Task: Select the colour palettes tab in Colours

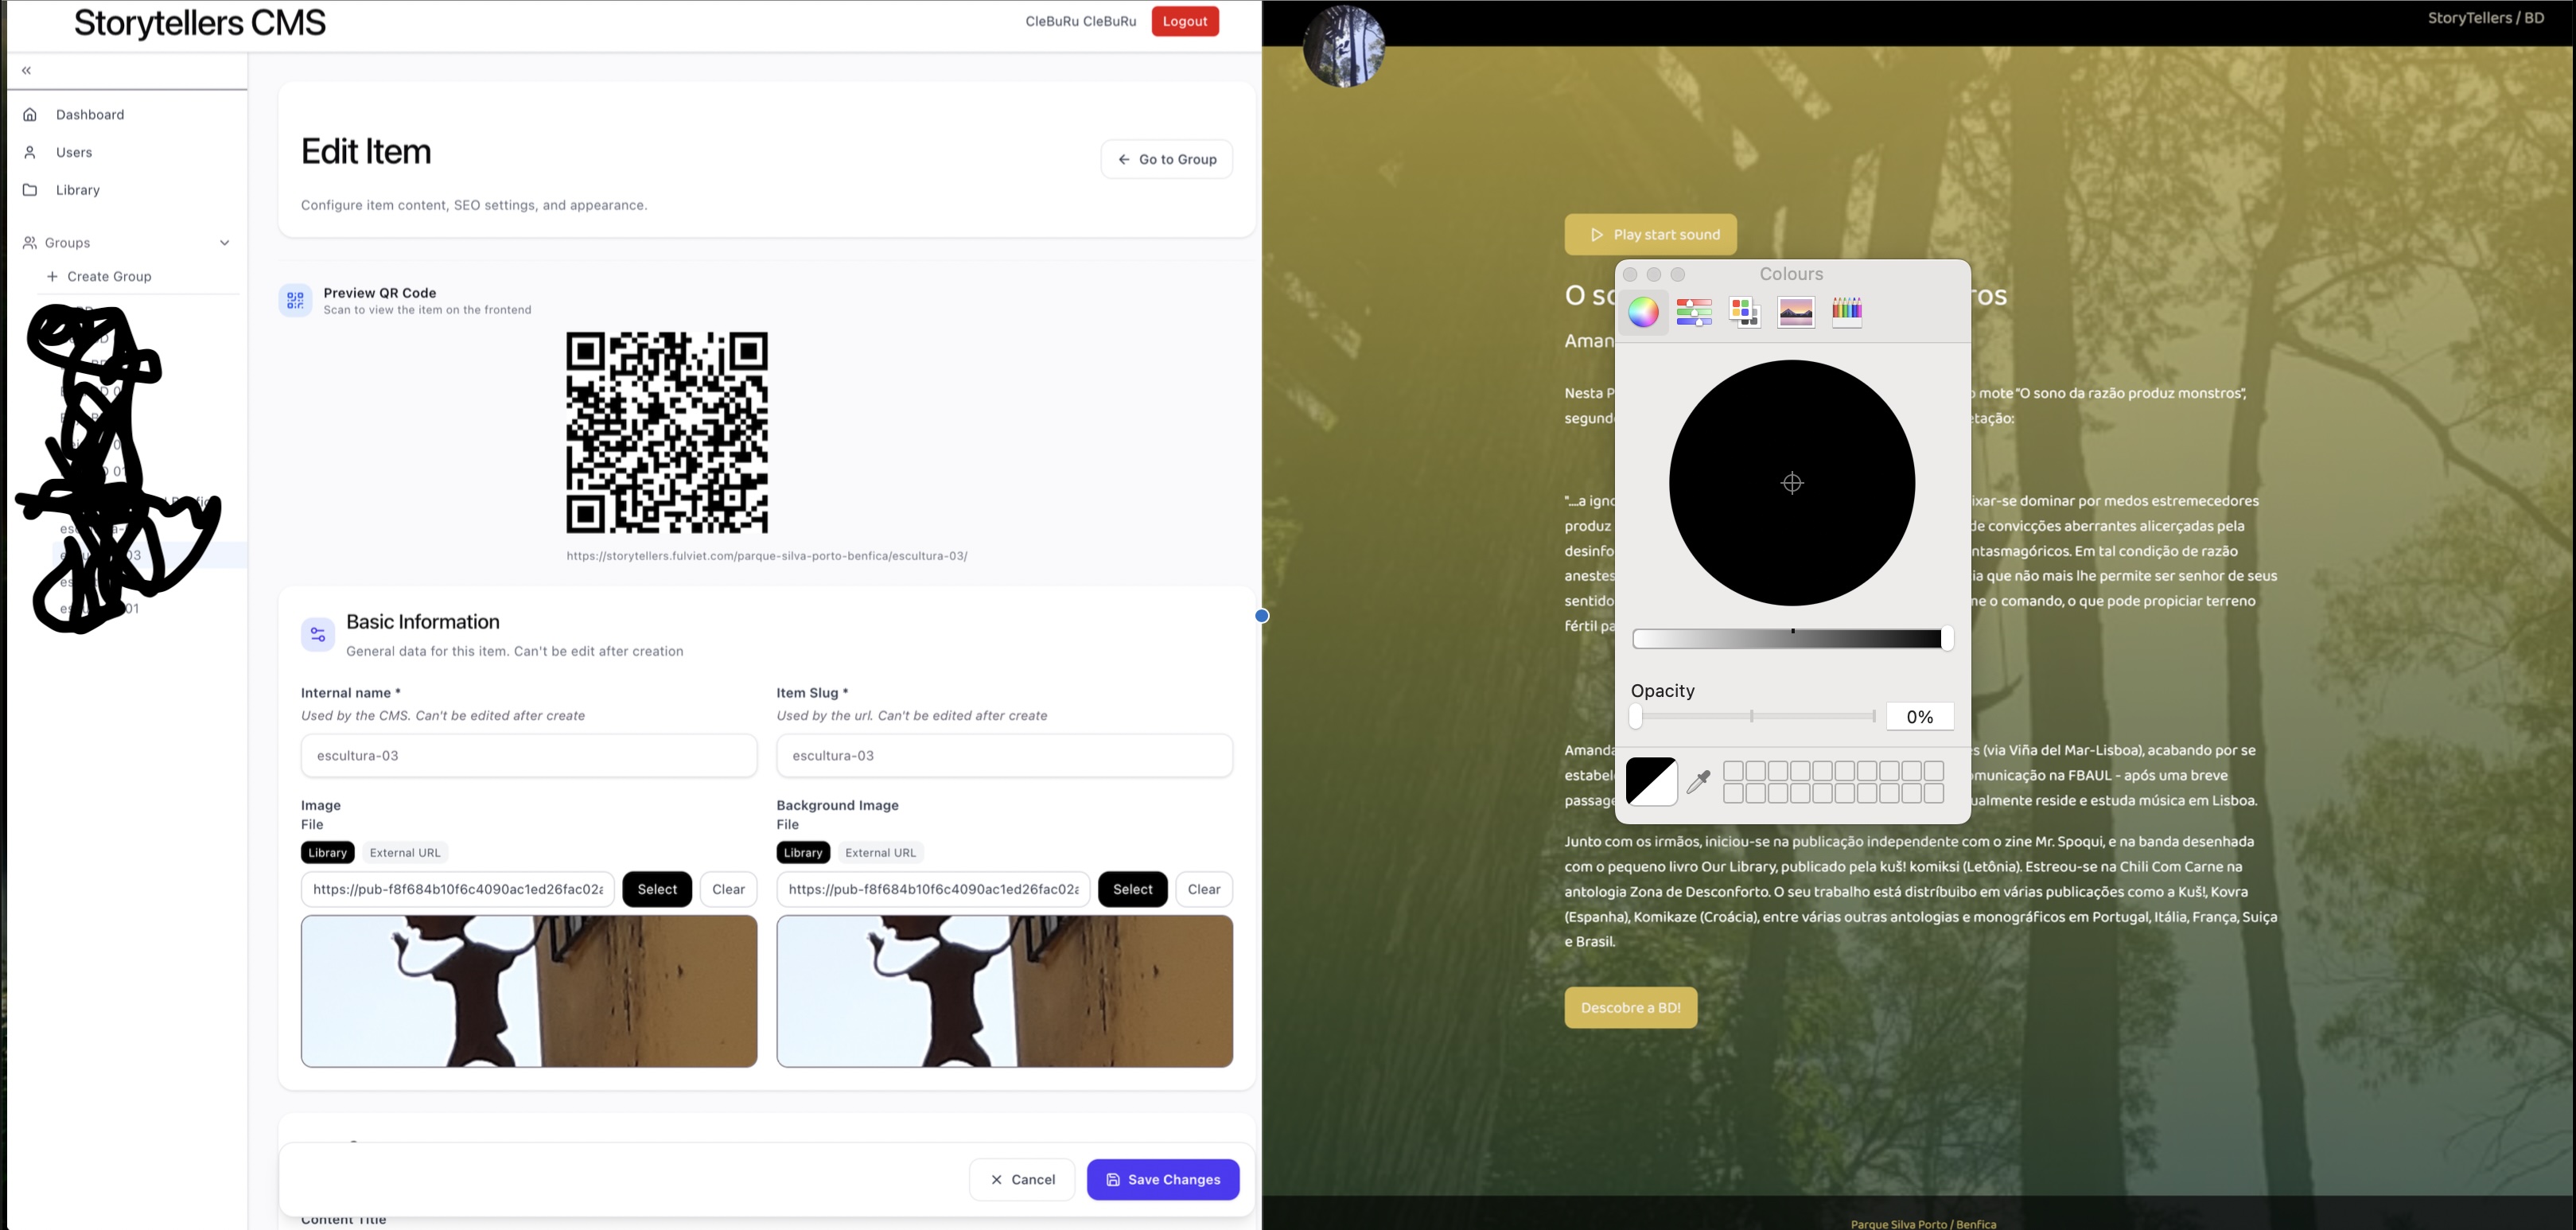Action: pos(1745,312)
